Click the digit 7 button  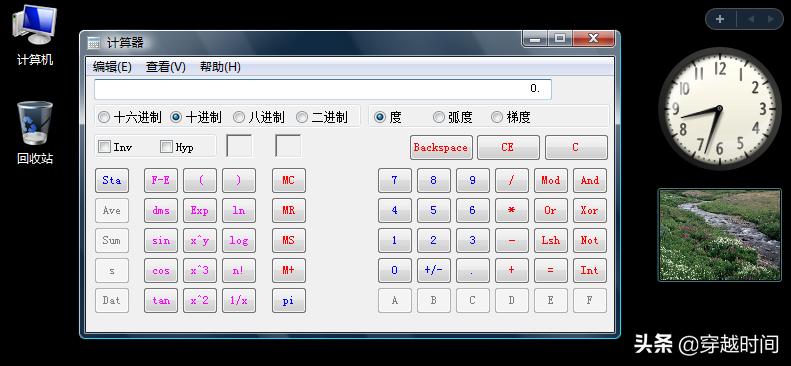click(394, 180)
